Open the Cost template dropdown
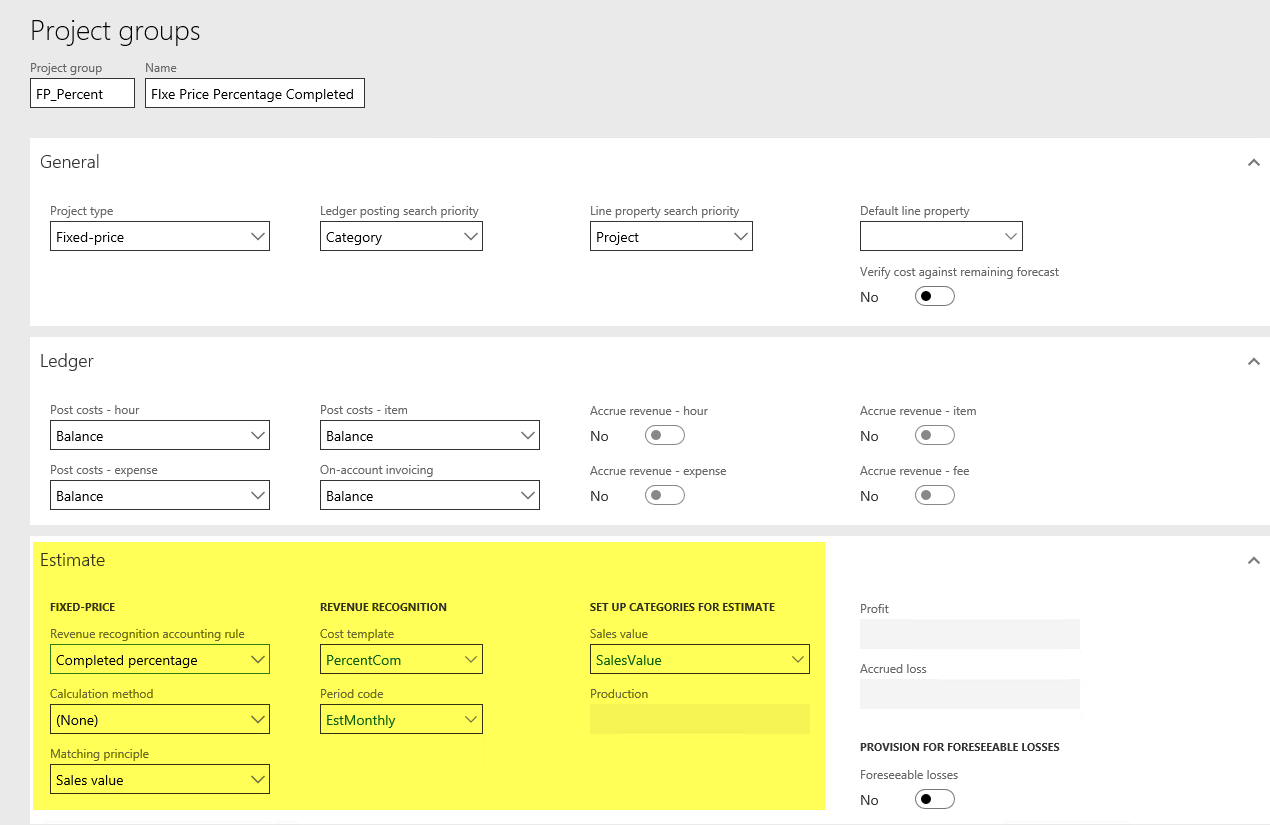 click(401, 660)
